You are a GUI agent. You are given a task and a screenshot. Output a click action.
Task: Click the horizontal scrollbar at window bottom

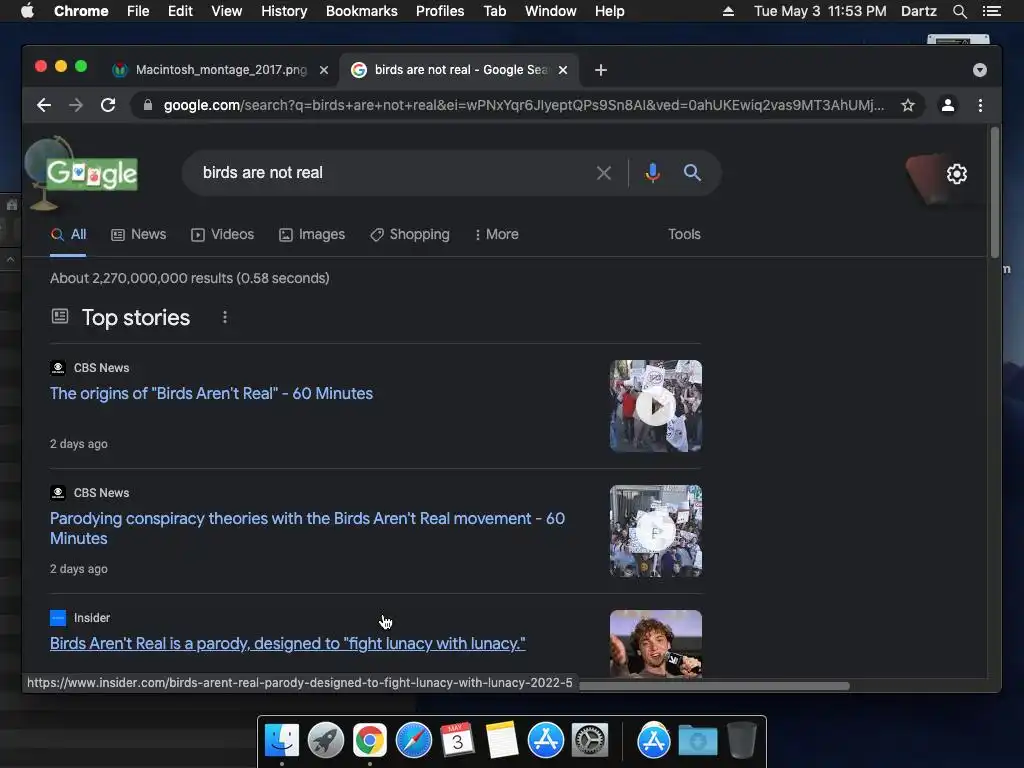point(714,686)
